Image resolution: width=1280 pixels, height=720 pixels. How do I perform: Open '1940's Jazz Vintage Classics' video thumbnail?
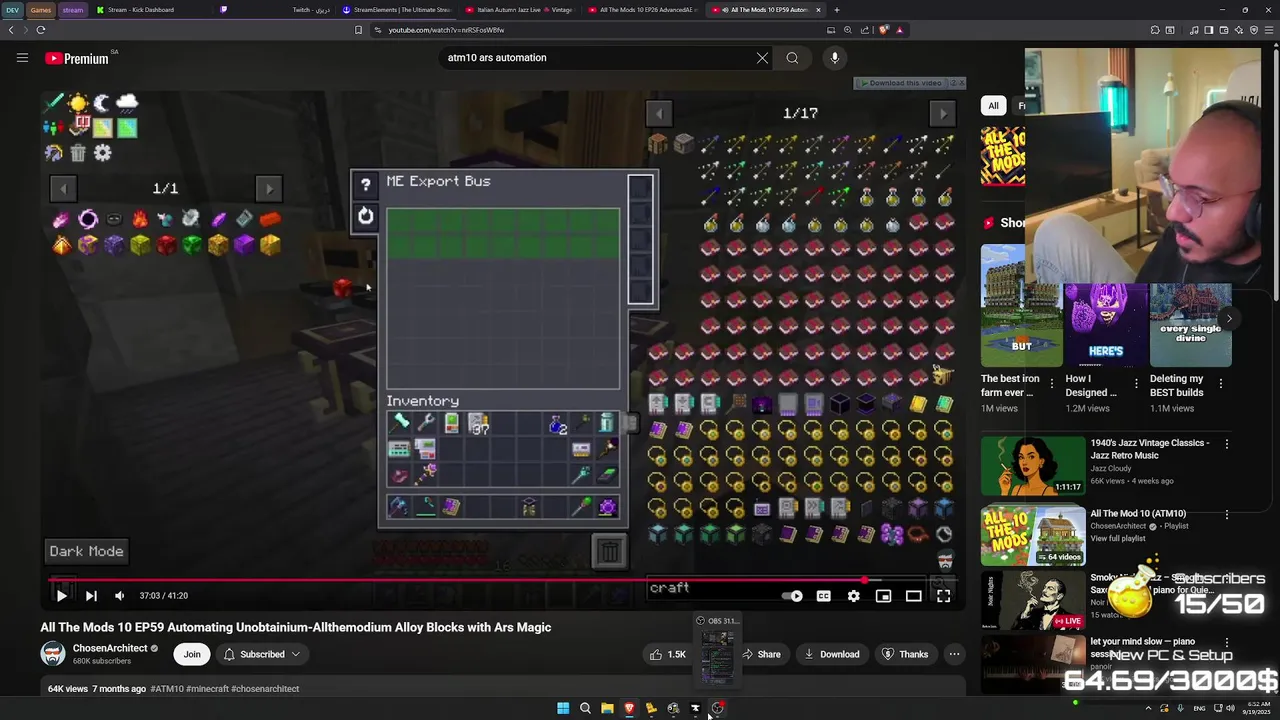[x=1033, y=465]
